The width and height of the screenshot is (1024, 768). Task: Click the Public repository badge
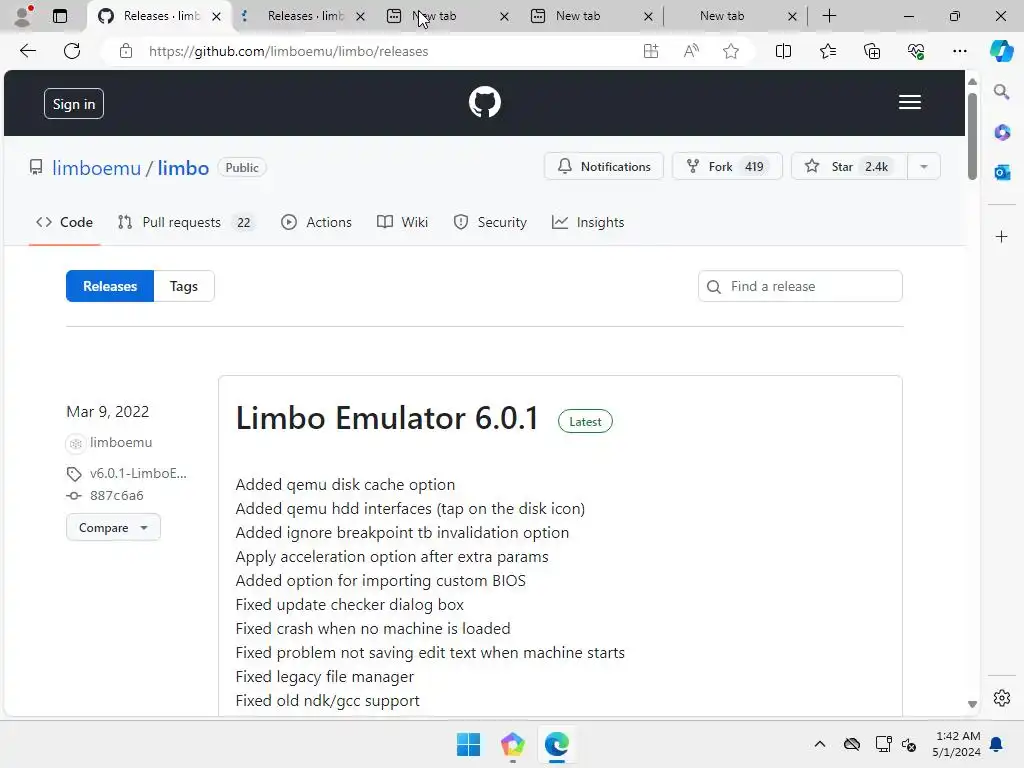pyautogui.click(x=242, y=168)
